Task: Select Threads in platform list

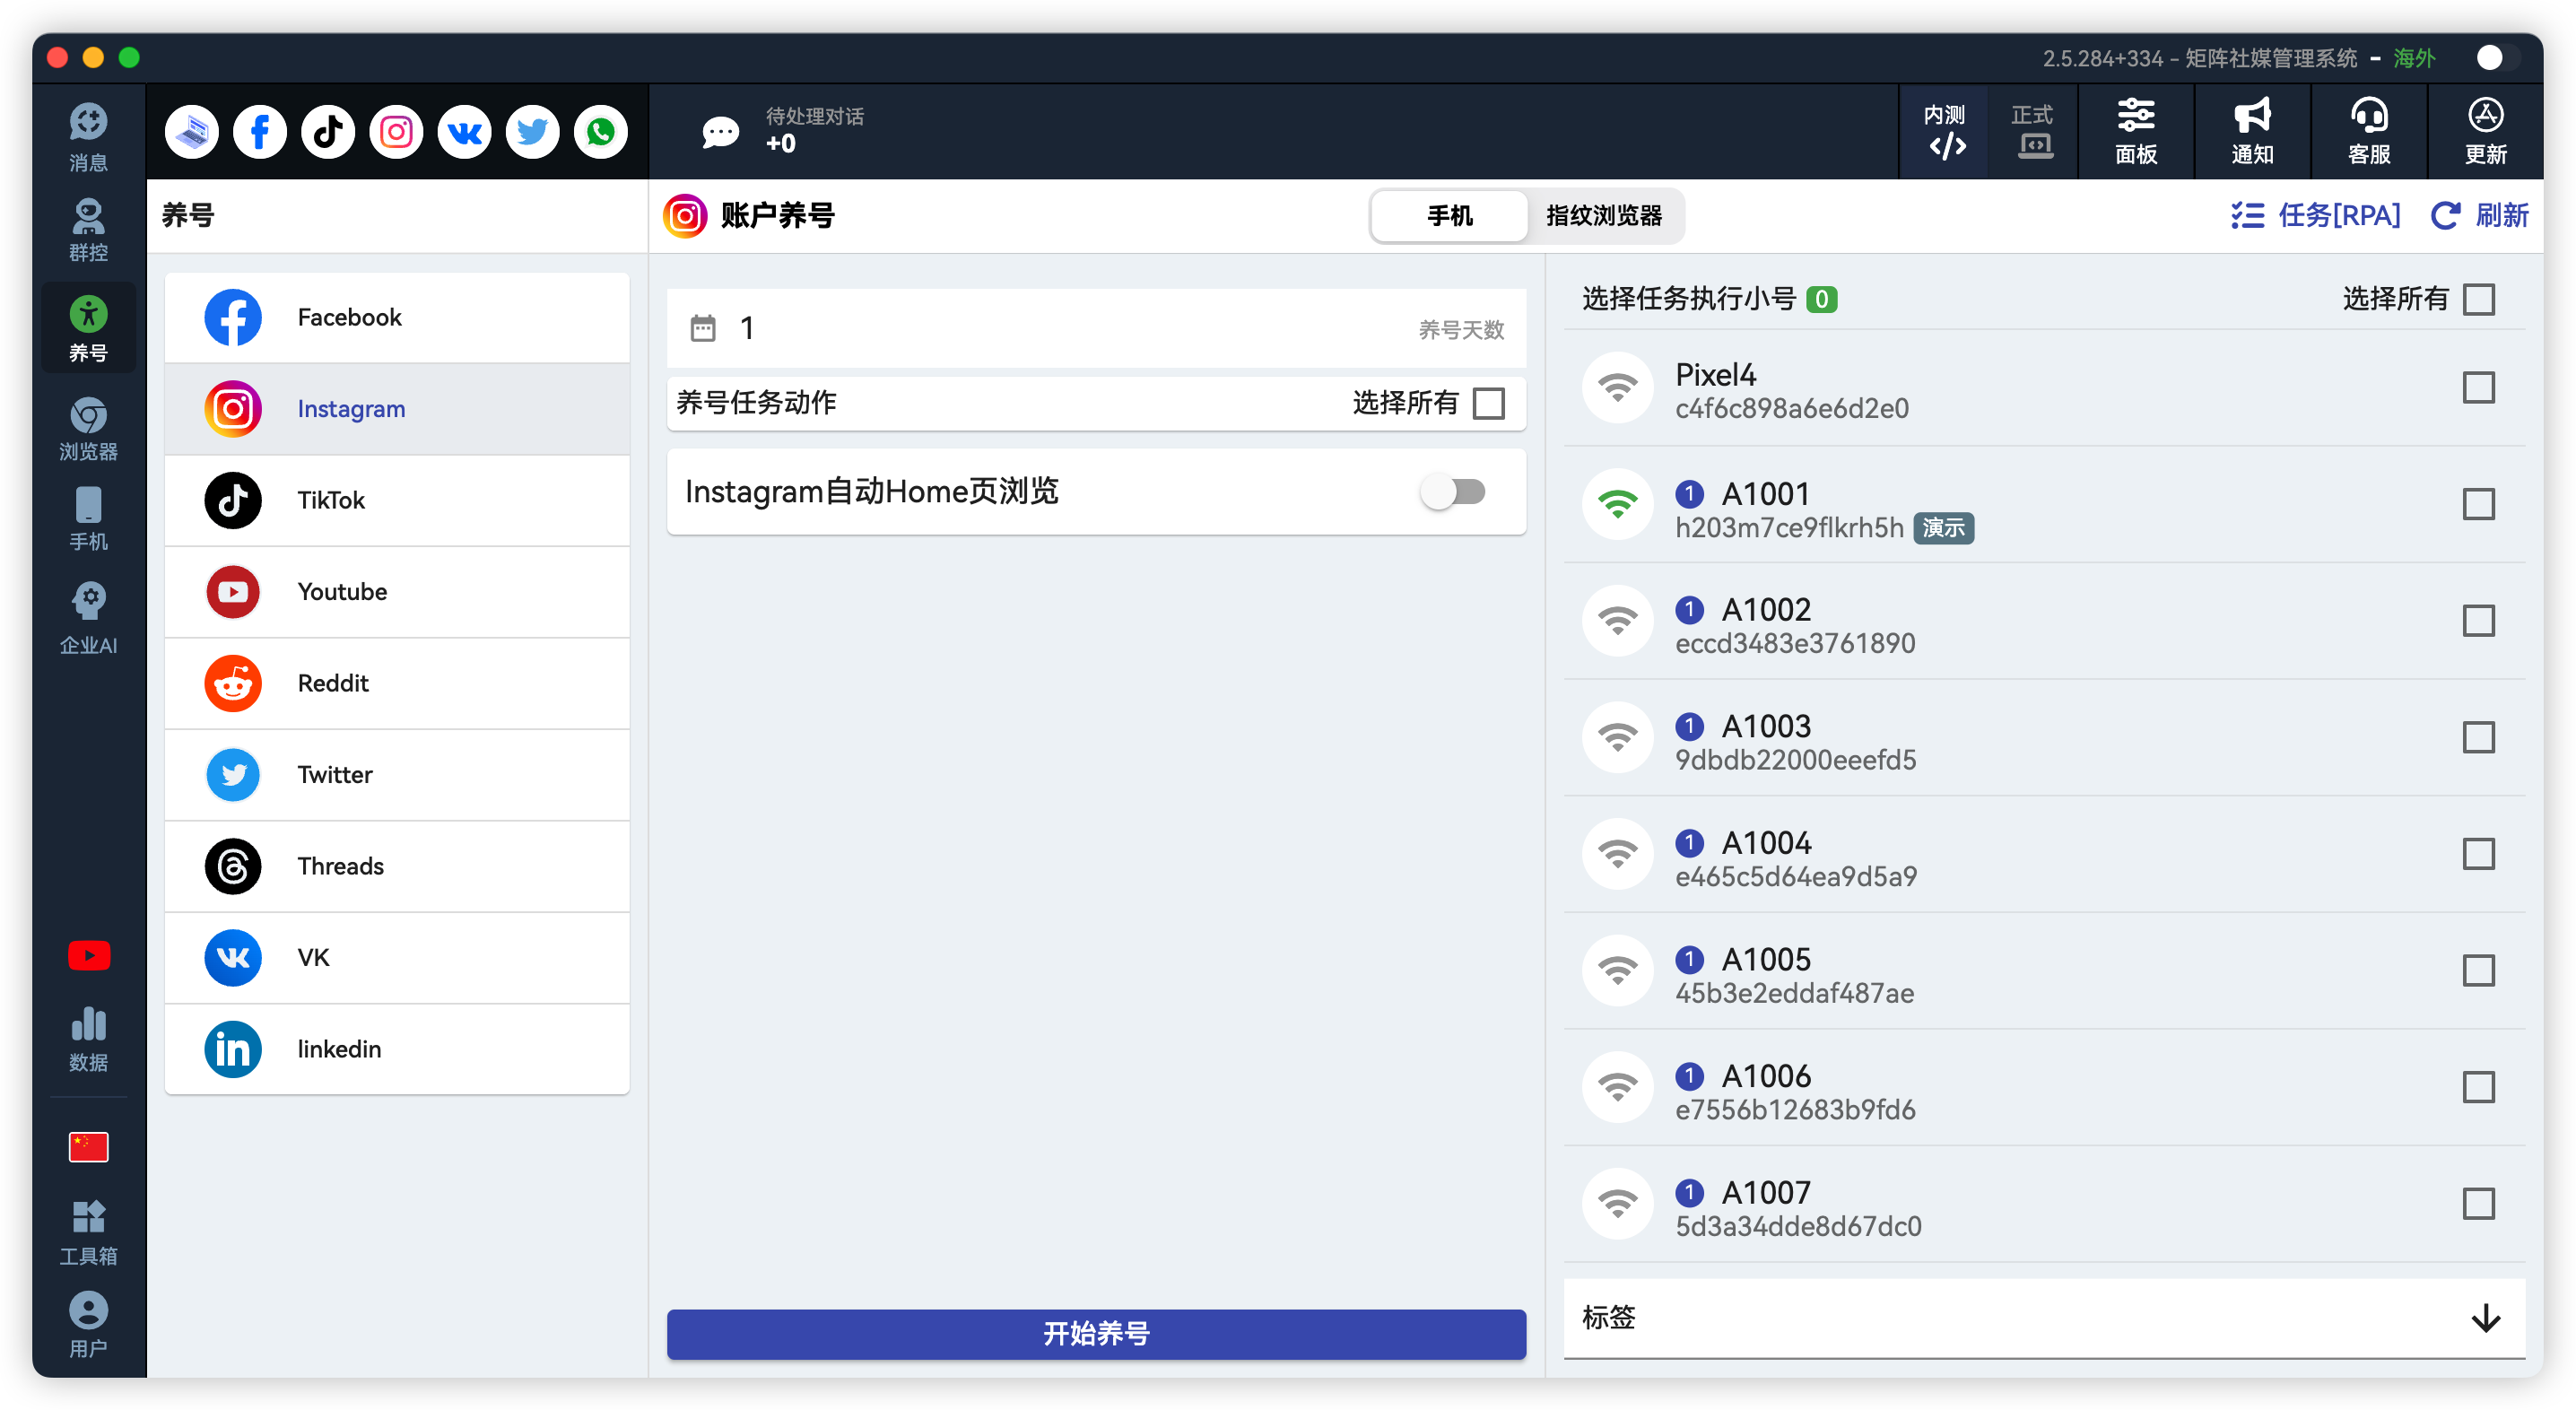Action: (397, 866)
